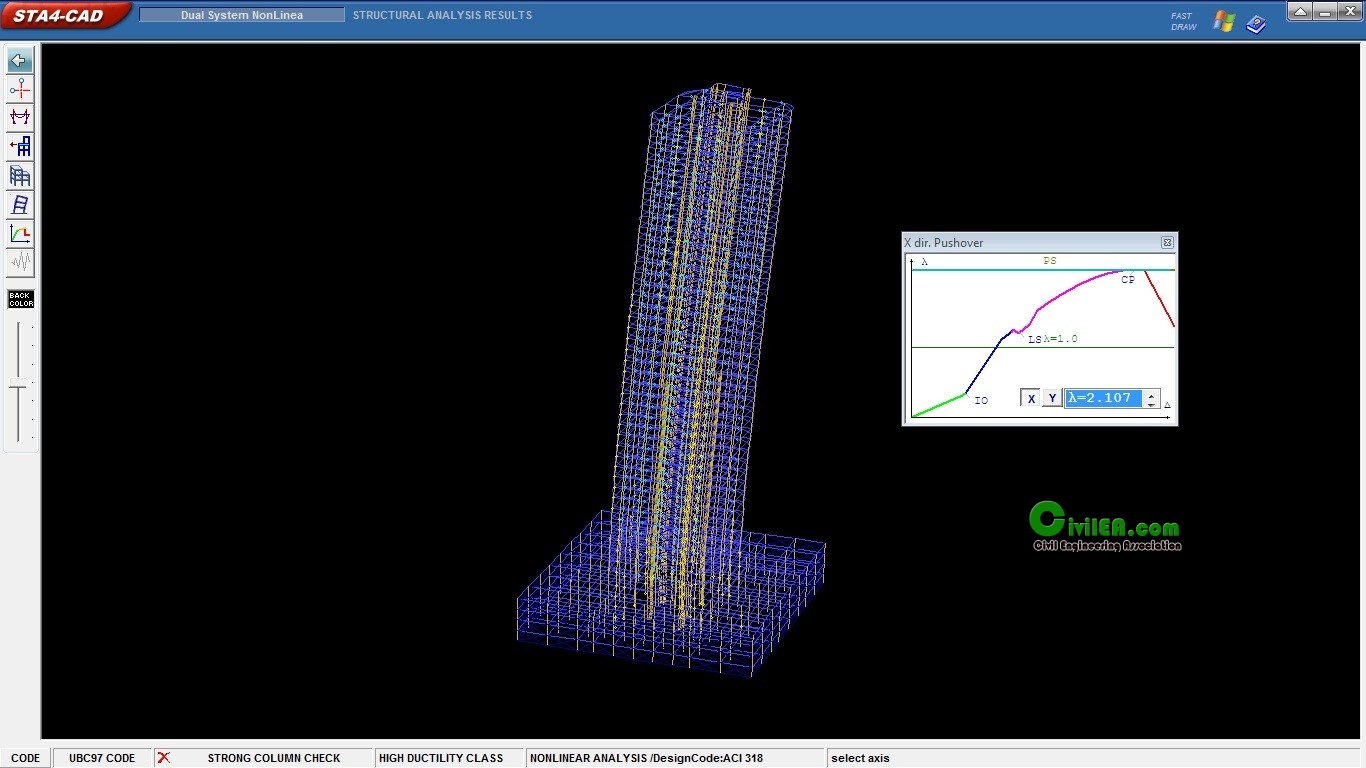The image size is (1366, 768).
Task: Adjust the upper vertical slider in left panel
Action: pos(19,349)
